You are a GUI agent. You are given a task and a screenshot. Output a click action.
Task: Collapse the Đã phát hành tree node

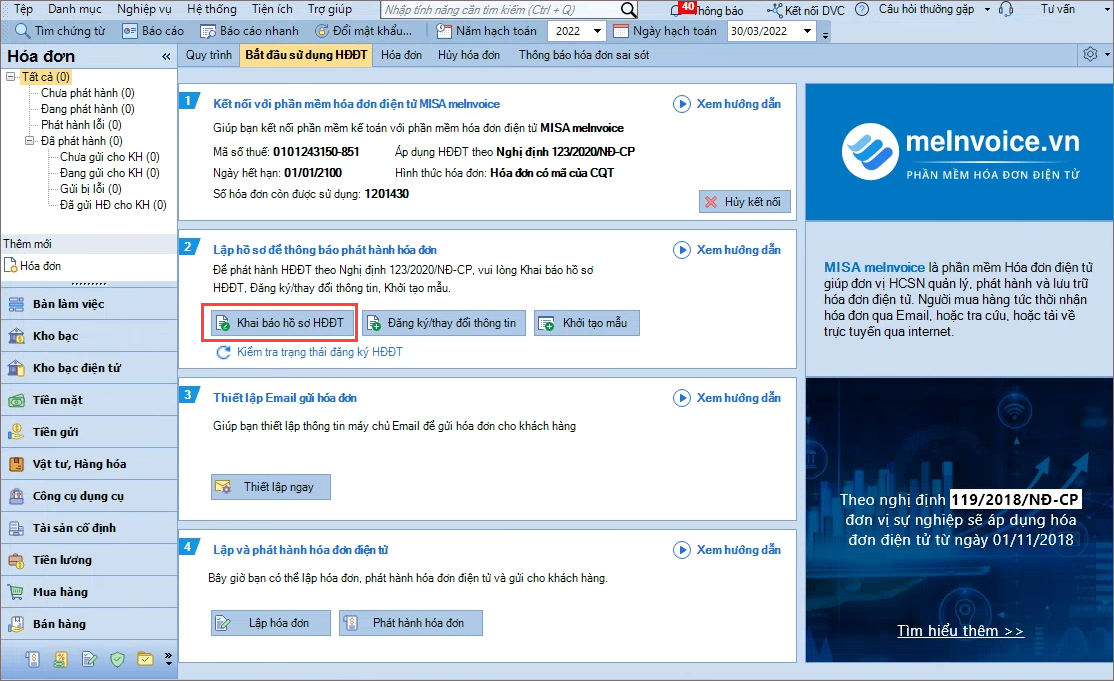[x=30, y=141]
